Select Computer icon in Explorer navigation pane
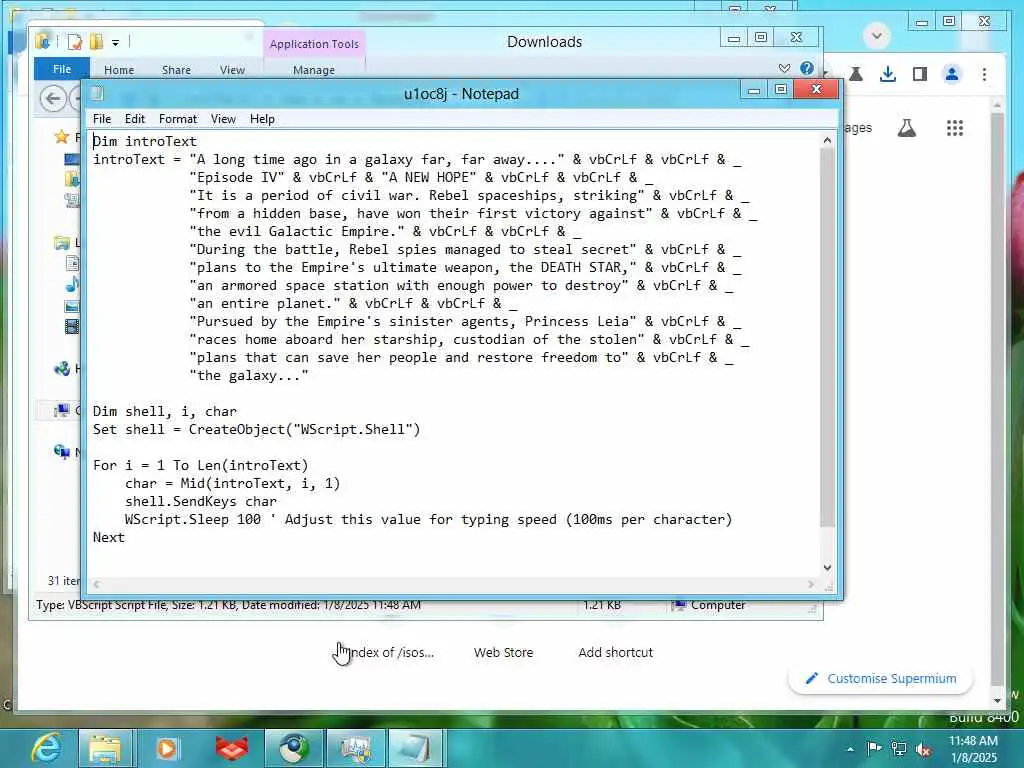1024x768 pixels. click(x=62, y=411)
